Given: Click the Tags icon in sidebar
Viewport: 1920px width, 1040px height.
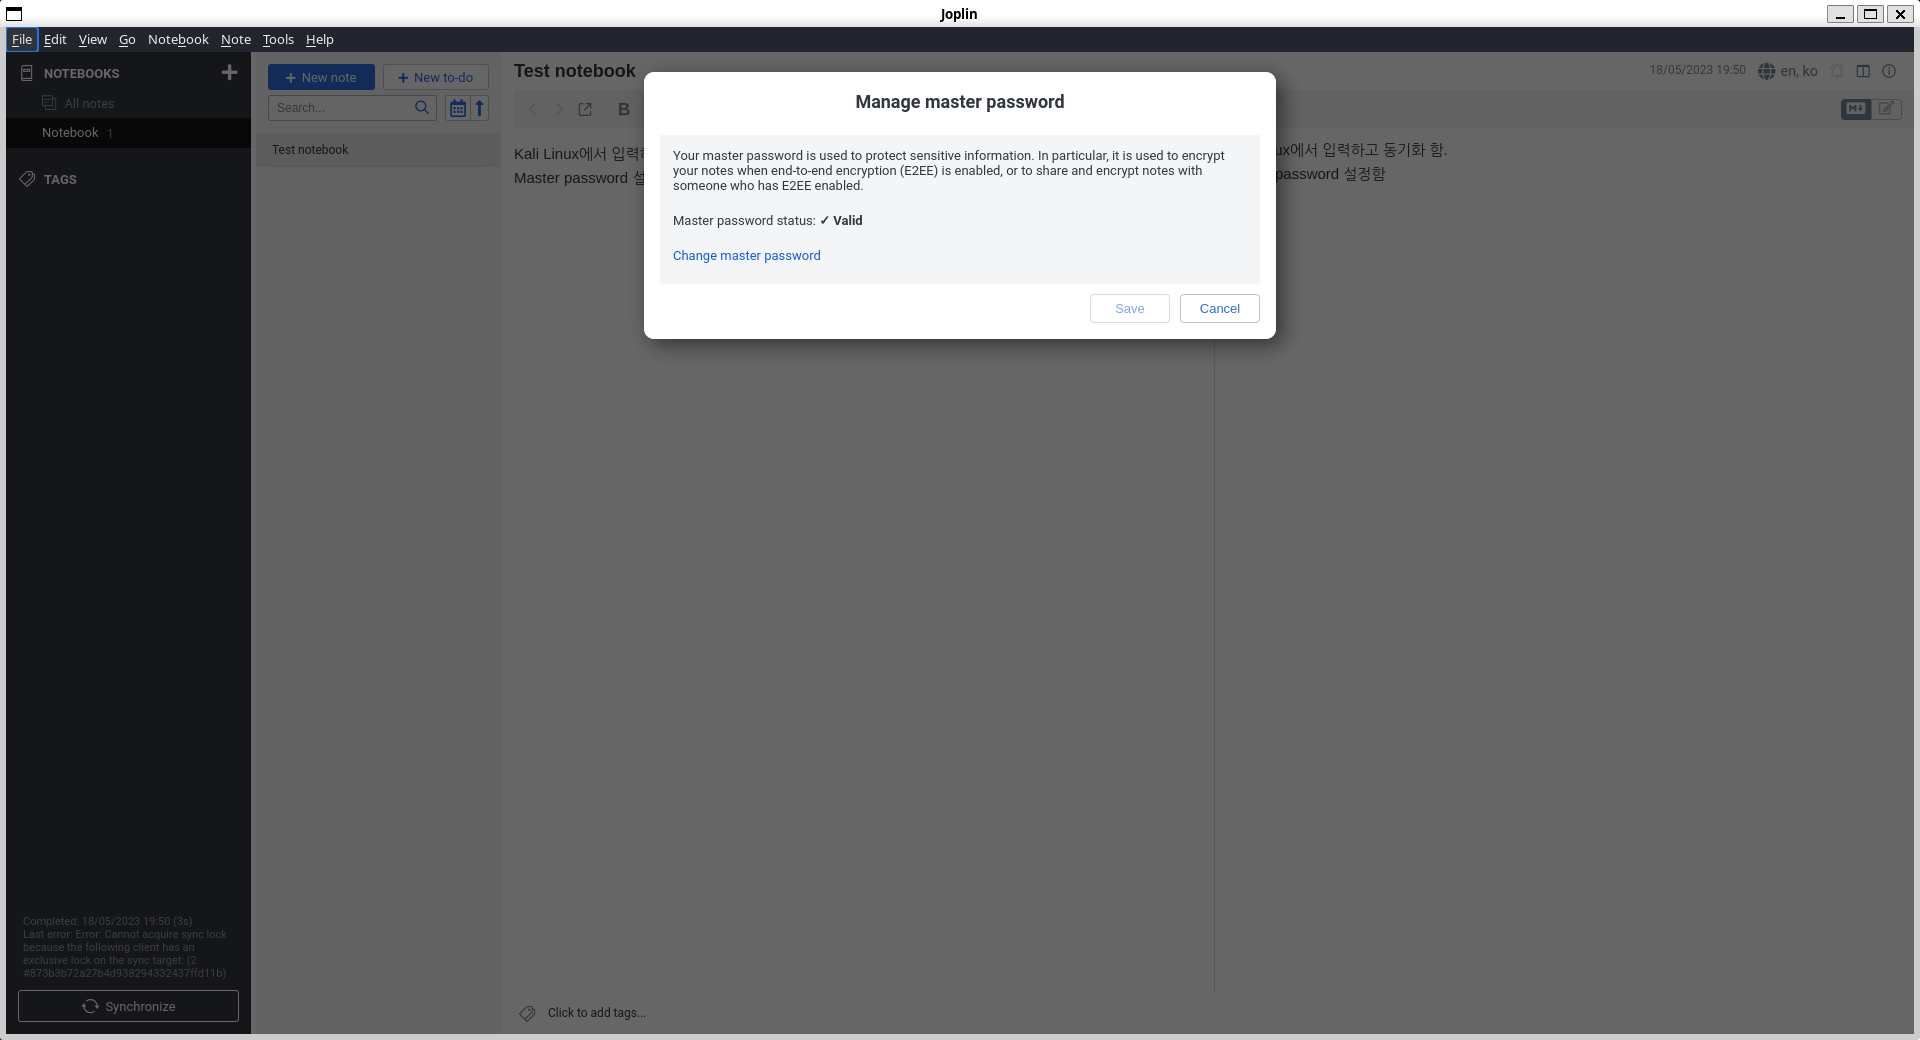Looking at the screenshot, I should pos(27,179).
